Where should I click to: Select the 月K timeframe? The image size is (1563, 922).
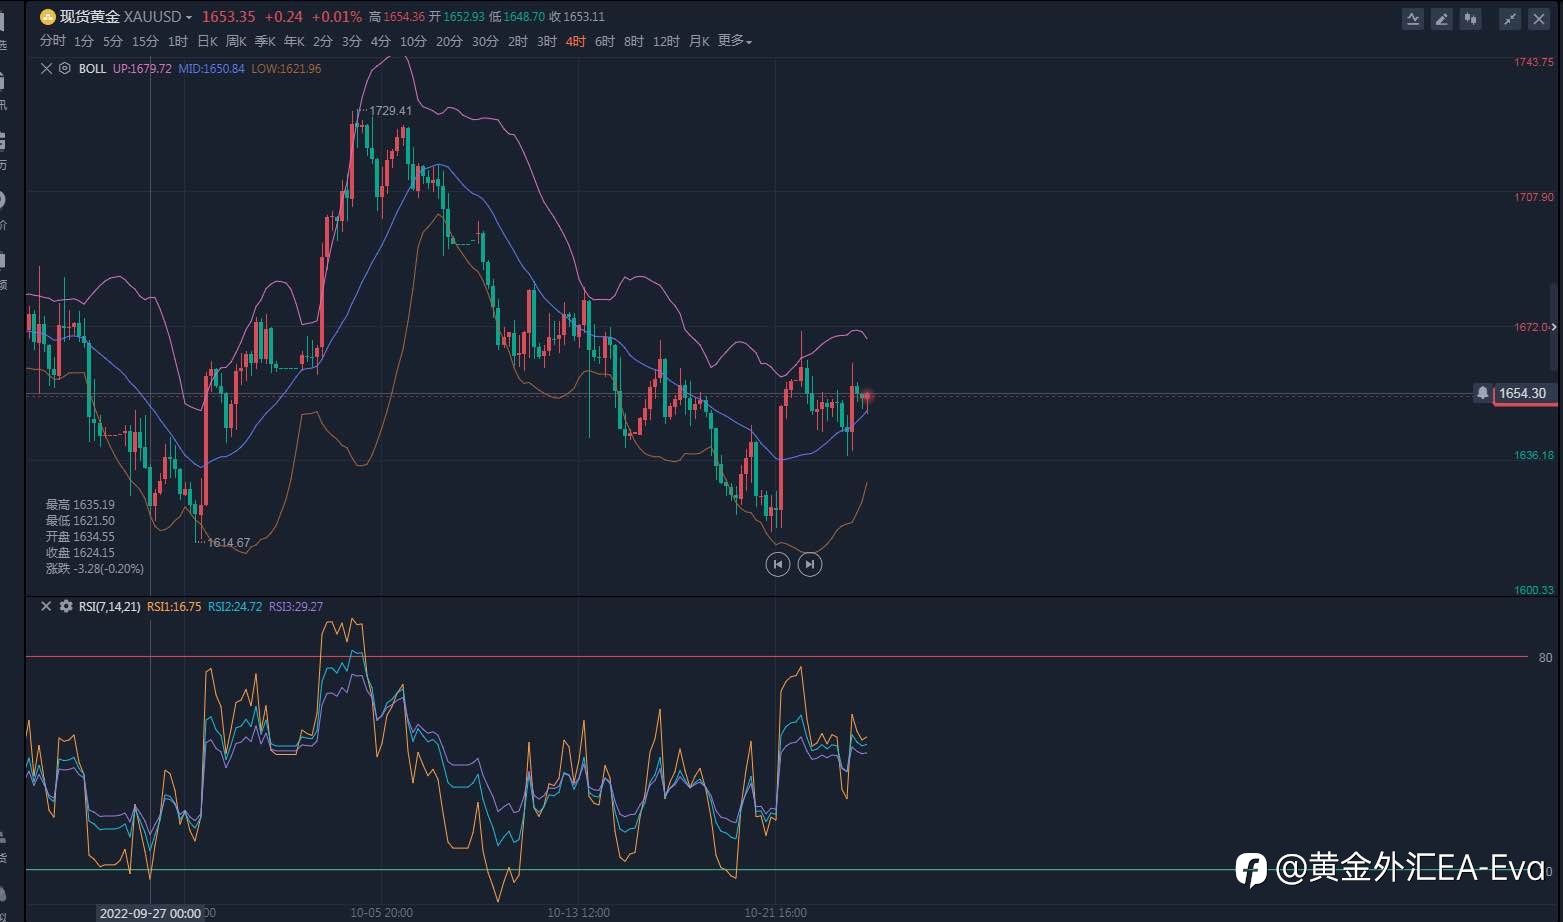click(x=699, y=41)
